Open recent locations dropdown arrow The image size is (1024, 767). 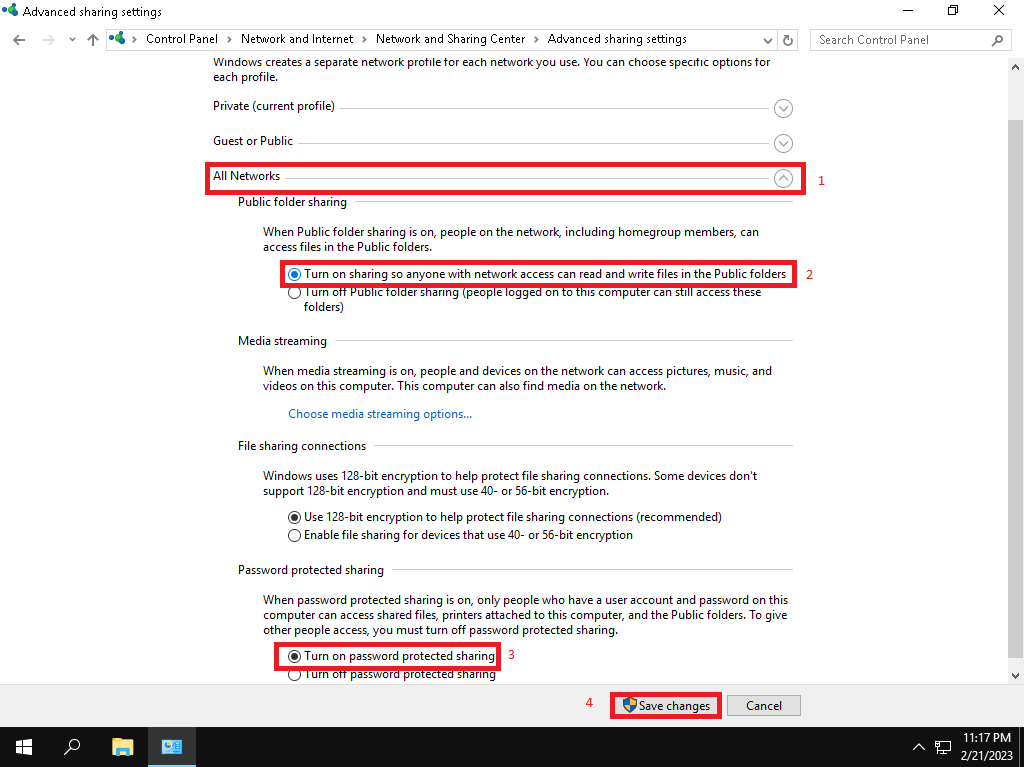click(x=72, y=40)
